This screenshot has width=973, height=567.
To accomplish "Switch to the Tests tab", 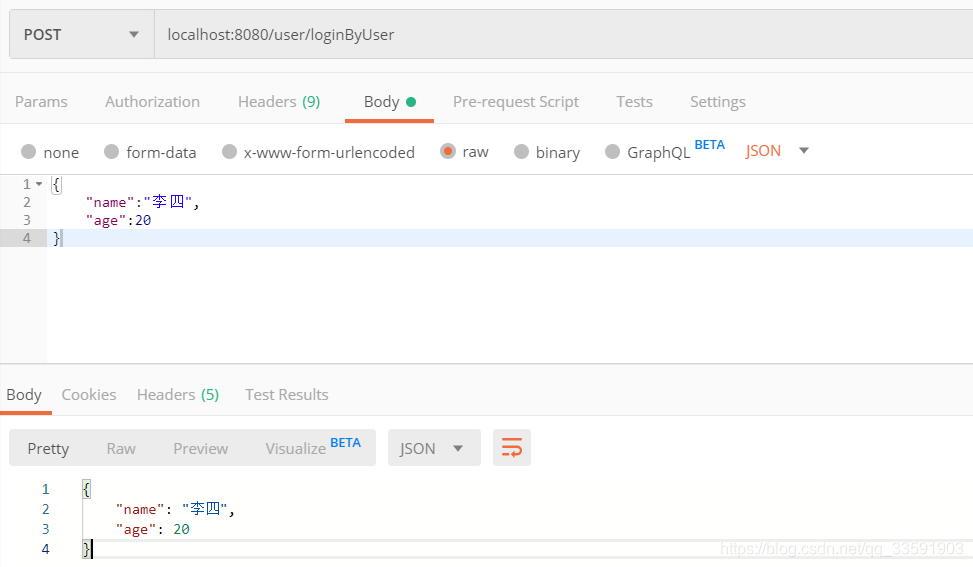I will pos(634,102).
